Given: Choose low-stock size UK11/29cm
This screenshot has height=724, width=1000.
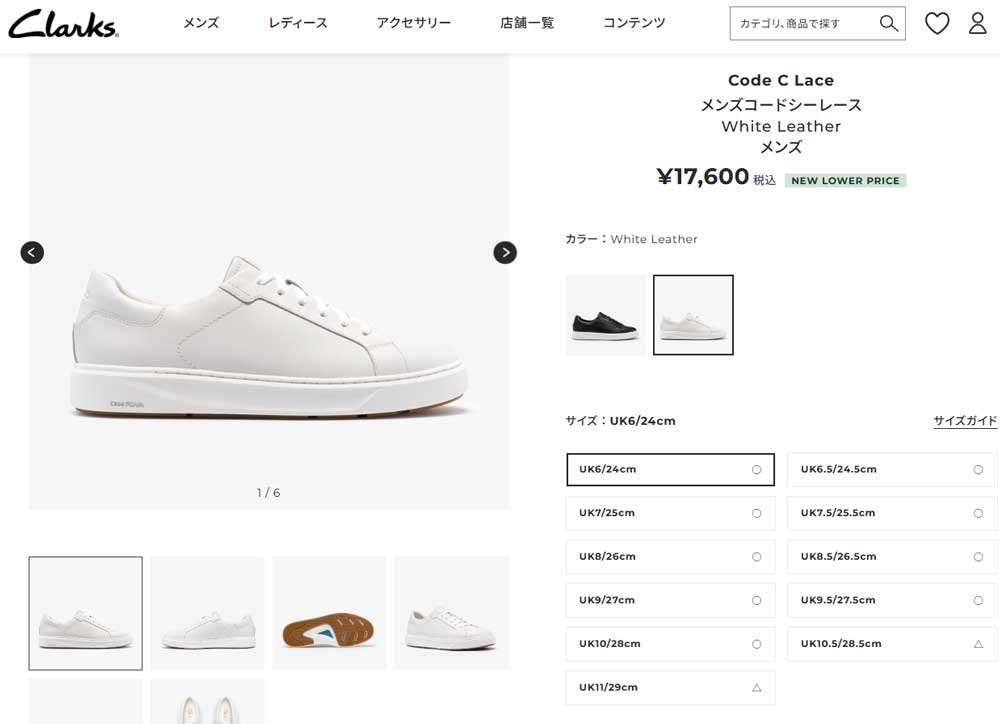Looking at the screenshot, I should tap(670, 688).
